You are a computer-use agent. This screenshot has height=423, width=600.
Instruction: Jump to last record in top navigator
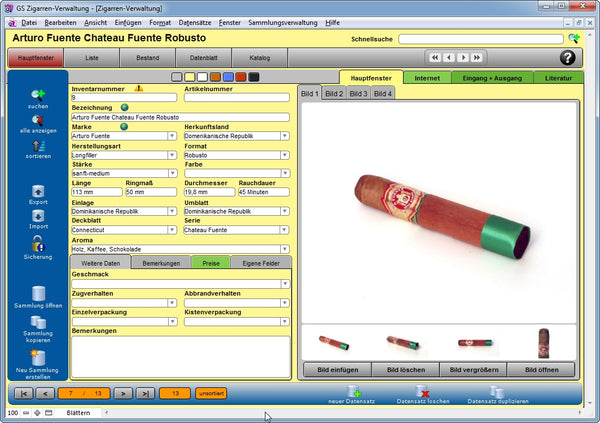pyautogui.click(x=477, y=57)
